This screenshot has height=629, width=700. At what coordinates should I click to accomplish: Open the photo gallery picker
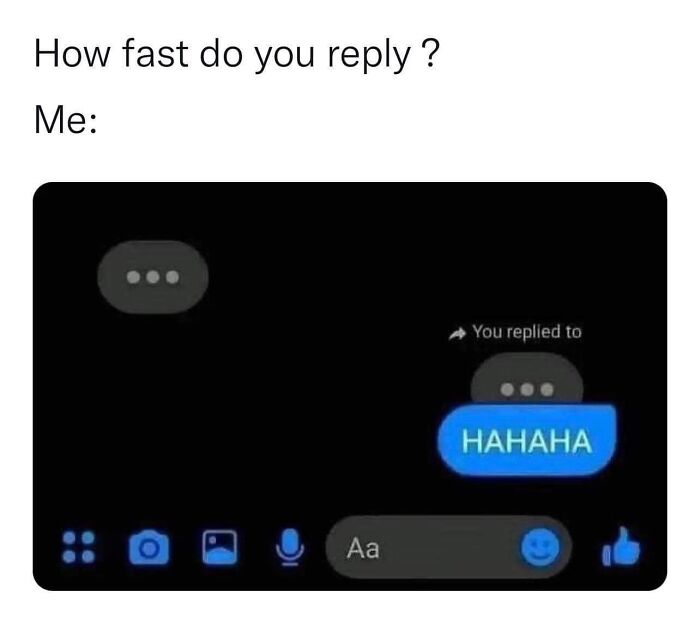click(x=220, y=547)
